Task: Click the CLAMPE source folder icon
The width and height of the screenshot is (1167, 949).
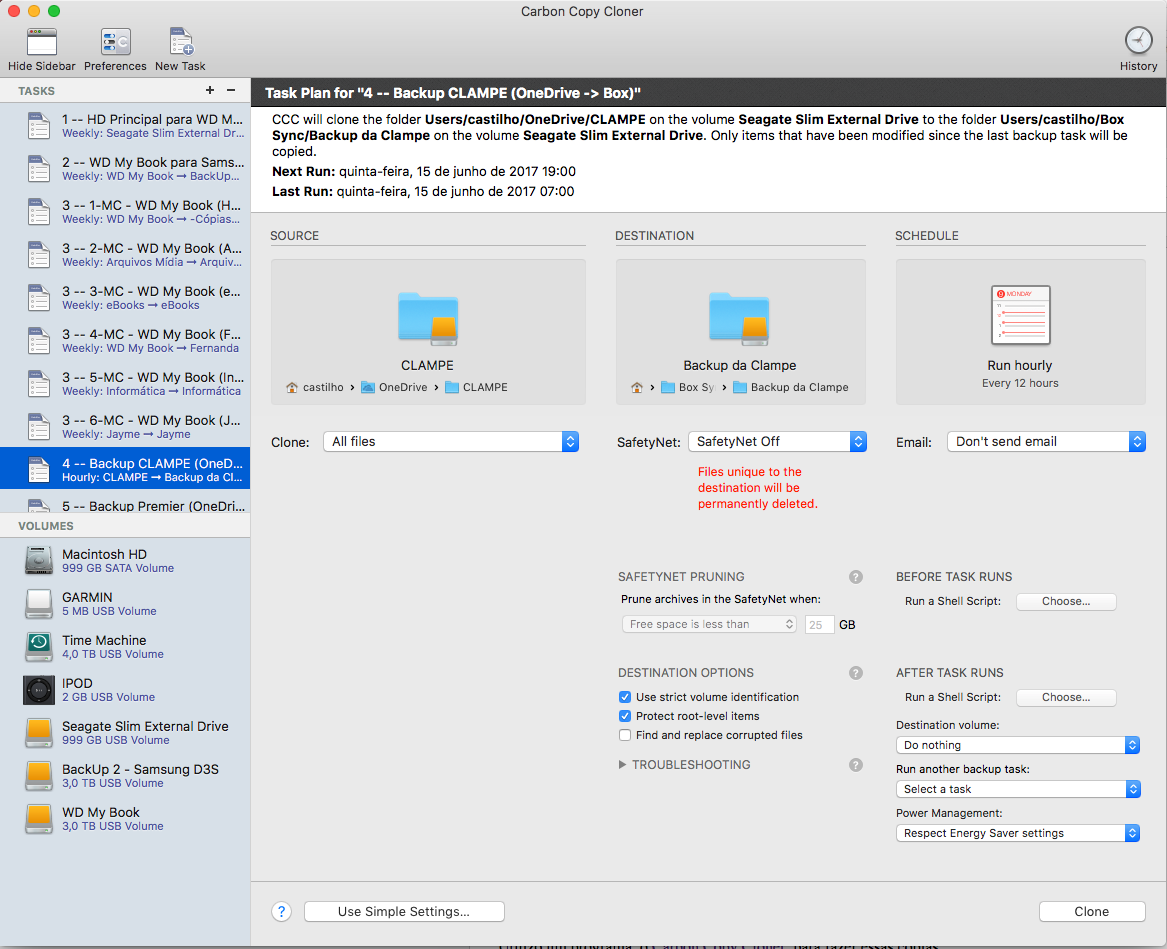Action: tap(428, 319)
